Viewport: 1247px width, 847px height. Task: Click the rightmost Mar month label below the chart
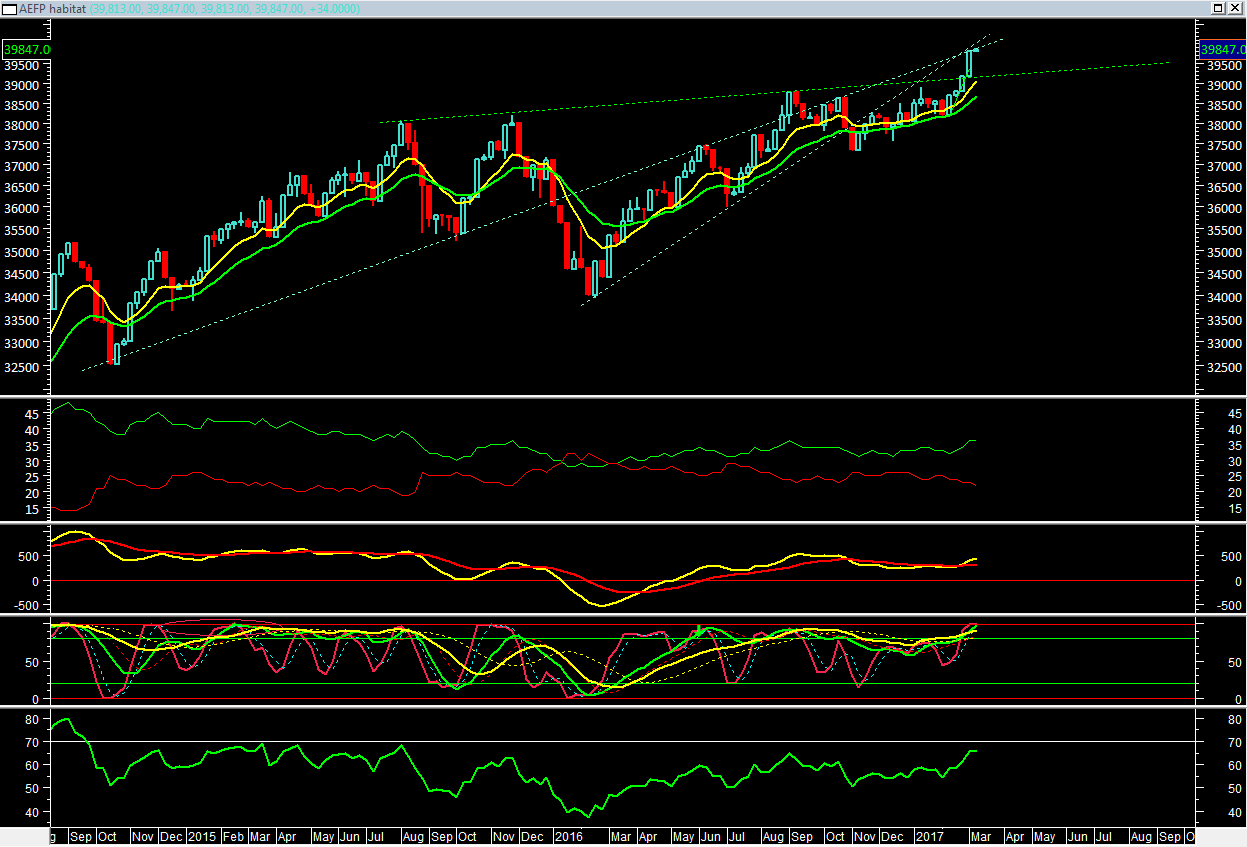(x=981, y=837)
